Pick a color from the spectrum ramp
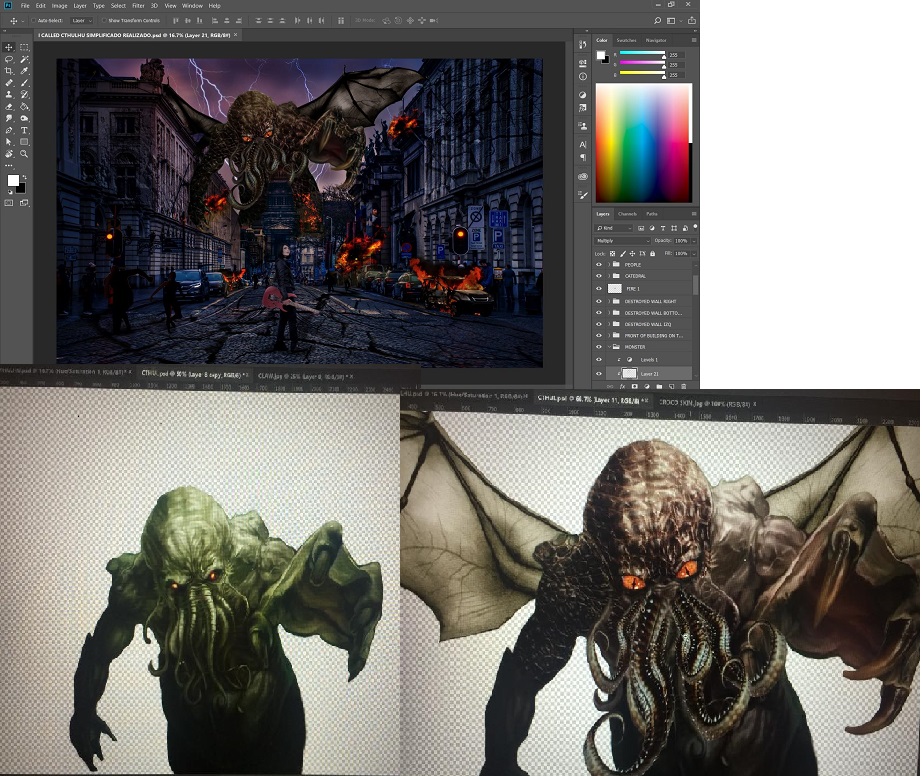The height and width of the screenshot is (776, 922). 644,143
